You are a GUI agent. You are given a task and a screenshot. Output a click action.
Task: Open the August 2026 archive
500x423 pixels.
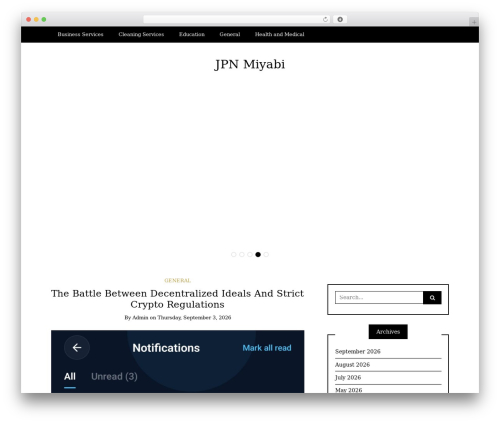point(352,364)
